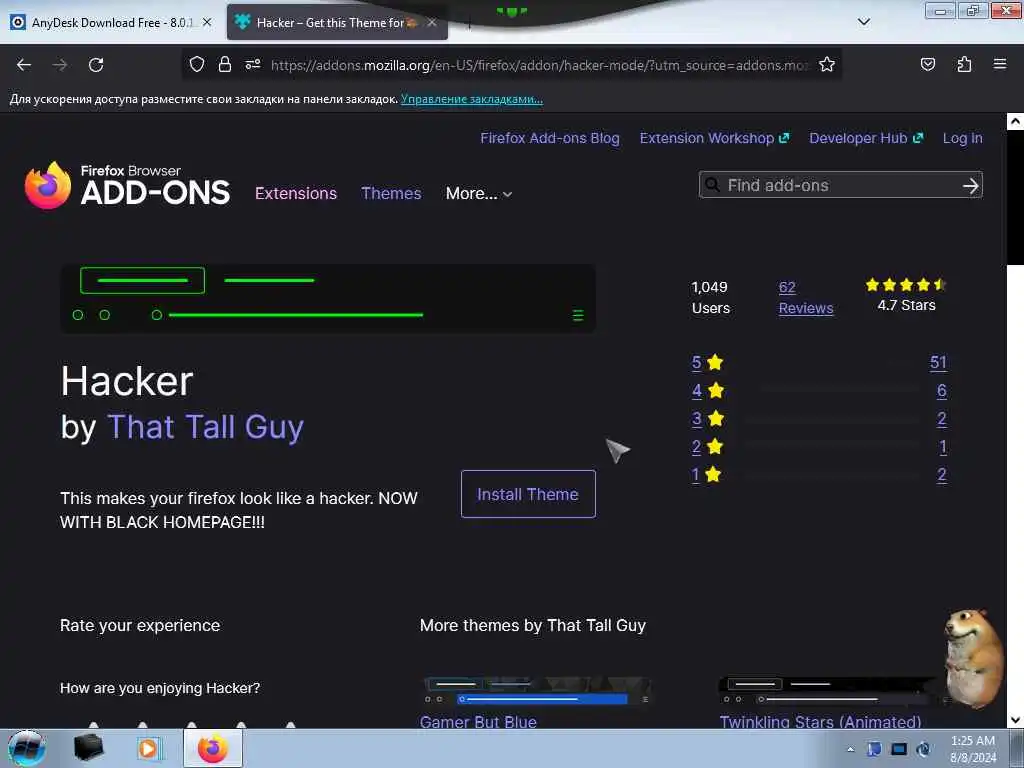Click the address bar URL

[539, 65]
